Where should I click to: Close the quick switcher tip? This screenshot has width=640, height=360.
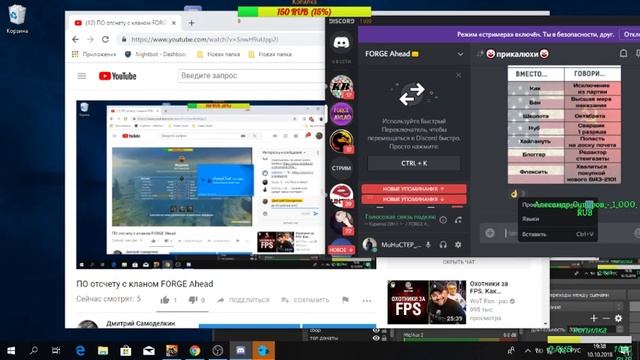coord(458,75)
